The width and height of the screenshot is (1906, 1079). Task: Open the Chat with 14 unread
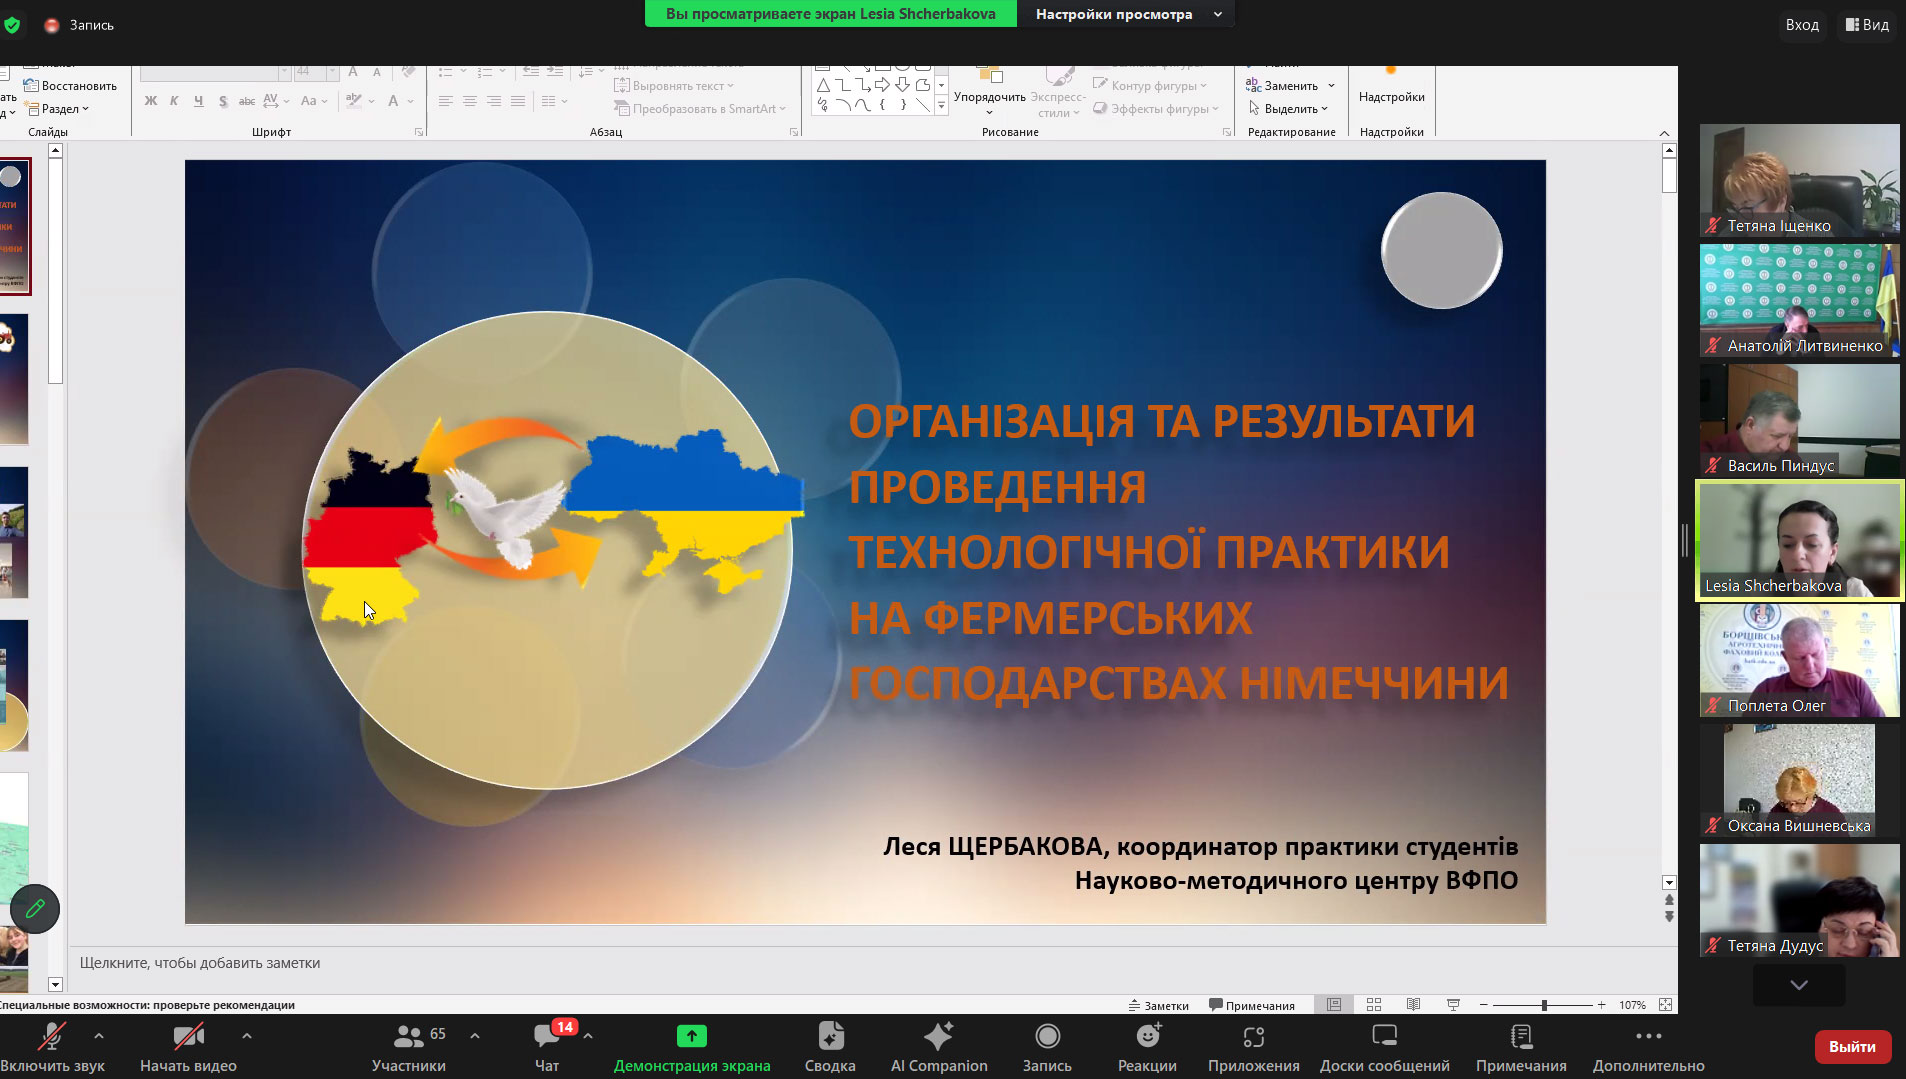coord(547,1036)
